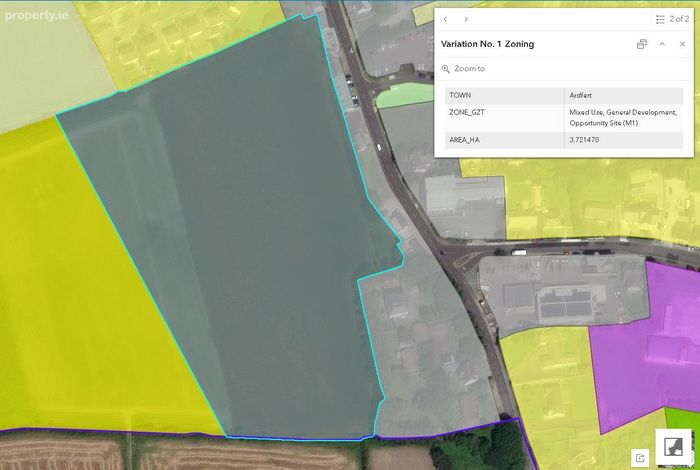
Task: Click the property.ie watermark logo
Action: pyautogui.click(x=37, y=16)
